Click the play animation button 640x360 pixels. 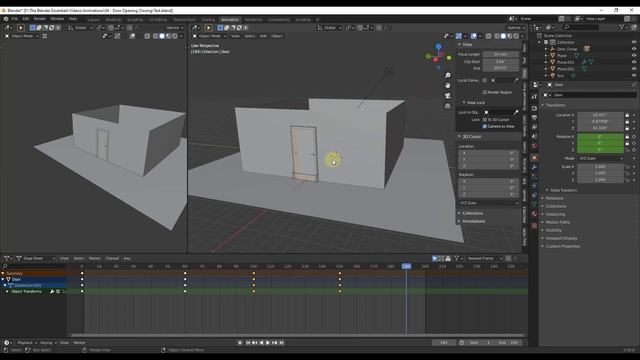[x=268, y=343]
